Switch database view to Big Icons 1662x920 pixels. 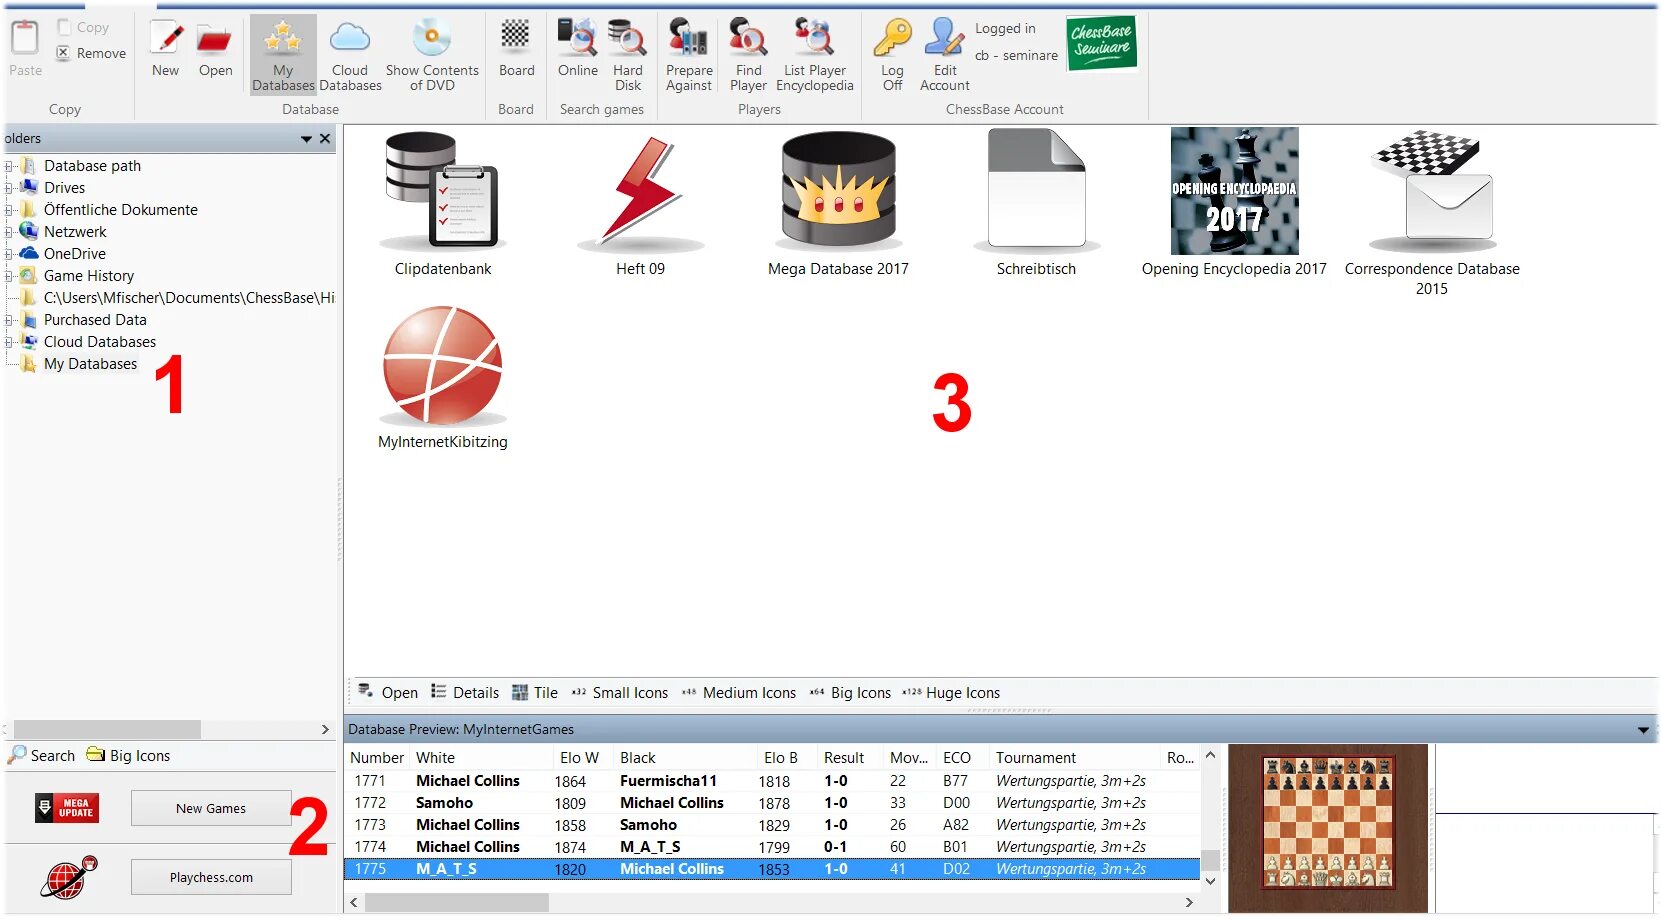click(850, 692)
